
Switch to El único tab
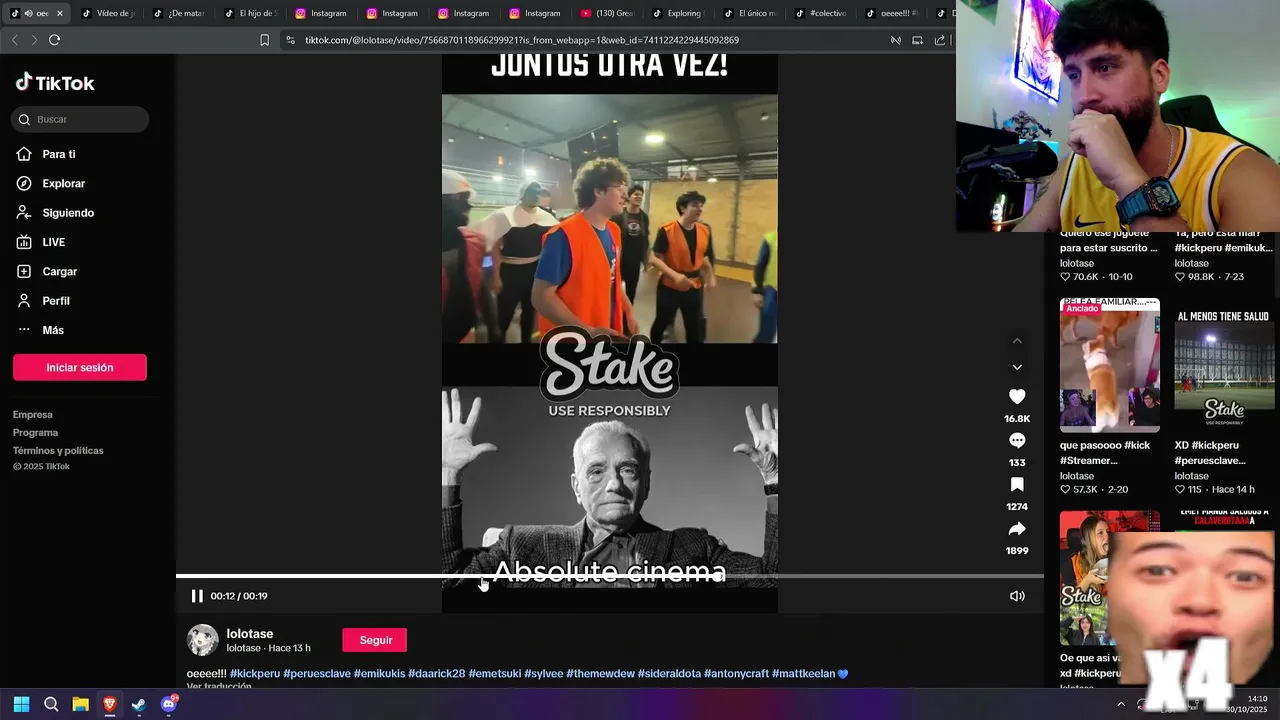(750, 13)
